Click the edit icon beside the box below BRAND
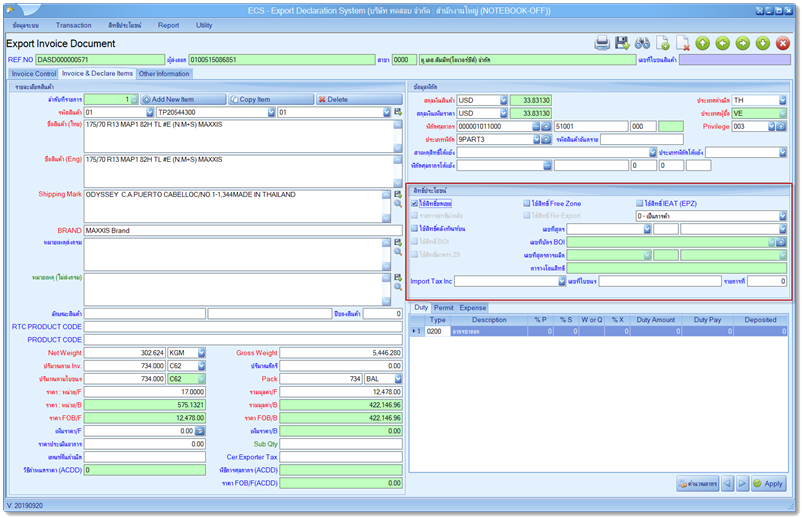The height and width of the screenshot is (518, 802). 398,242
